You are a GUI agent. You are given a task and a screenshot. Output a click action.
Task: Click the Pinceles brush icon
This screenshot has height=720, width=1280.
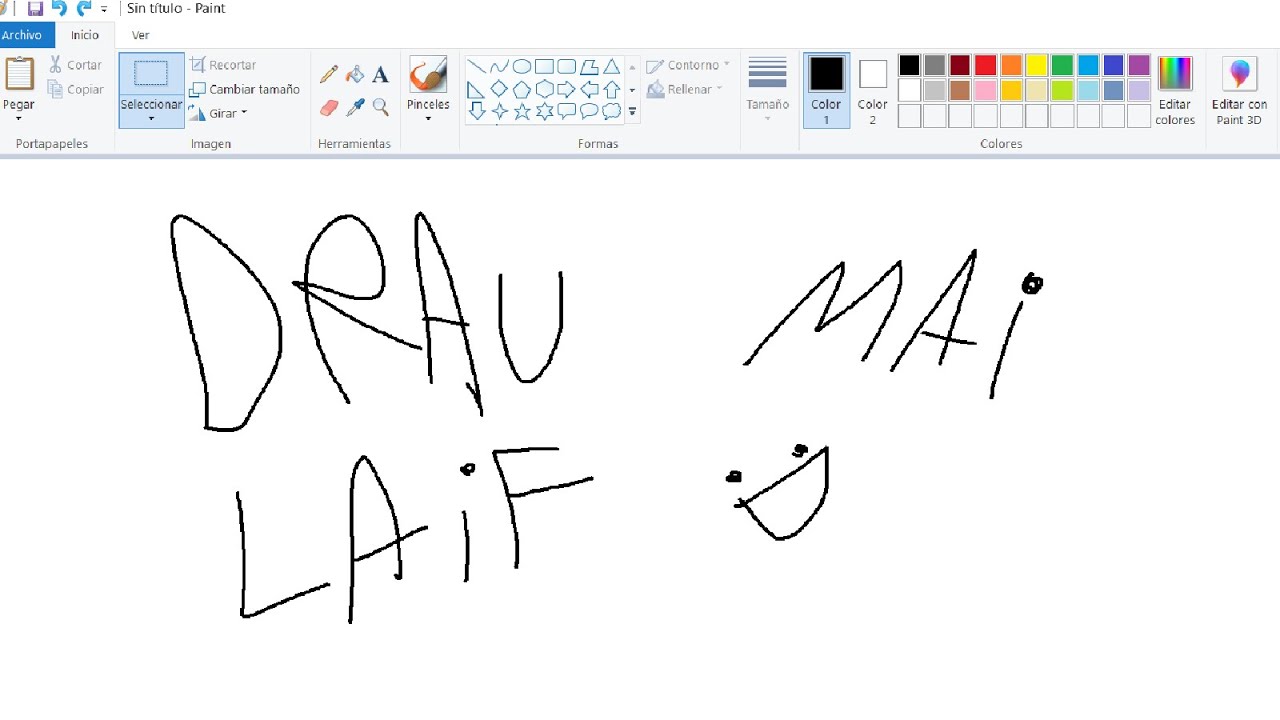pyautogui.click(x=428, y=74)
